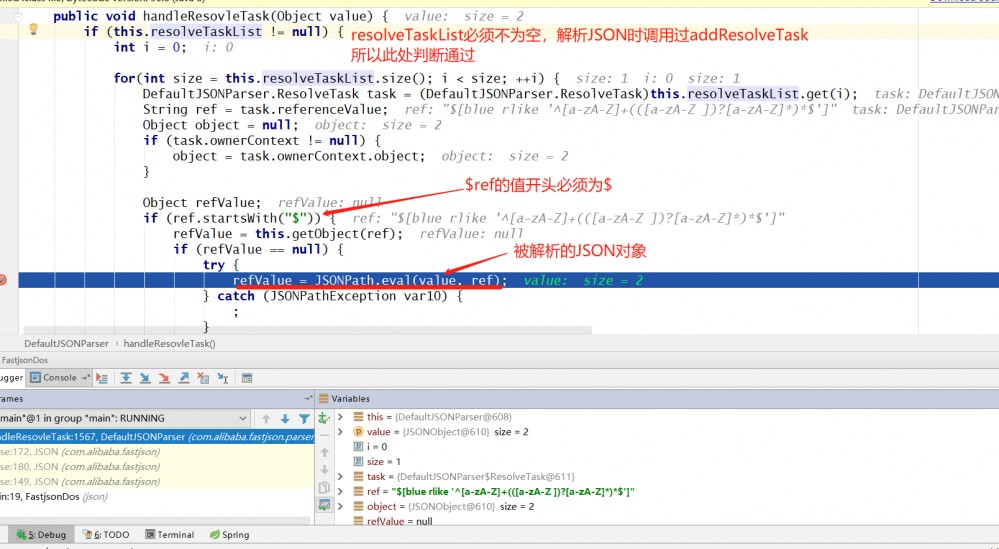Image resolution: width=999 pixels, height=549 pixels.
Task: Click 'catch (JSONPathException var10)' line
Action: (x=333, y=296)
